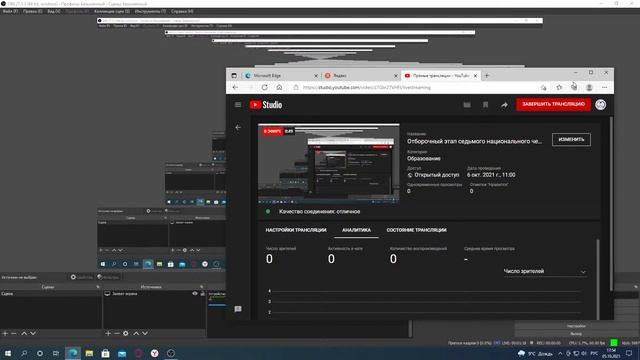Click the live stream preview thumbnail
Screen dimensions: 640x360
tap(329, 164)
